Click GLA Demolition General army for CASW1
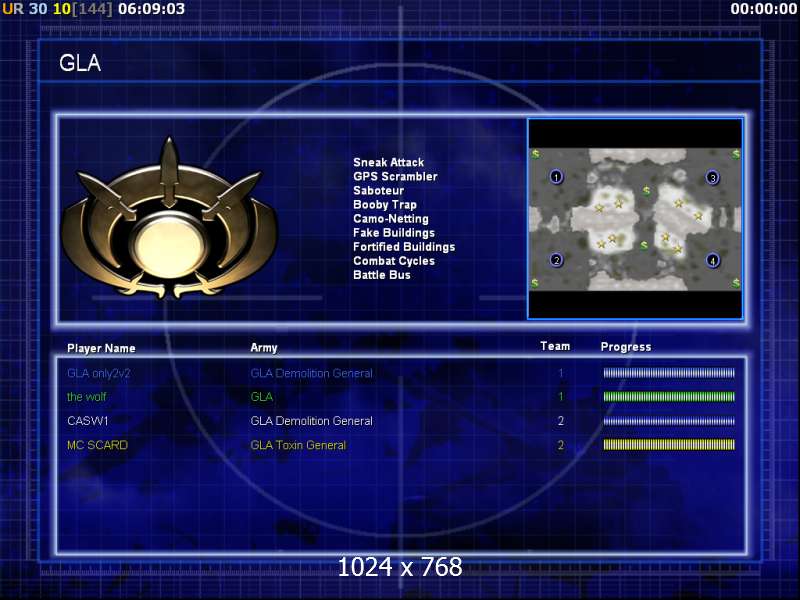 [311, 421]
